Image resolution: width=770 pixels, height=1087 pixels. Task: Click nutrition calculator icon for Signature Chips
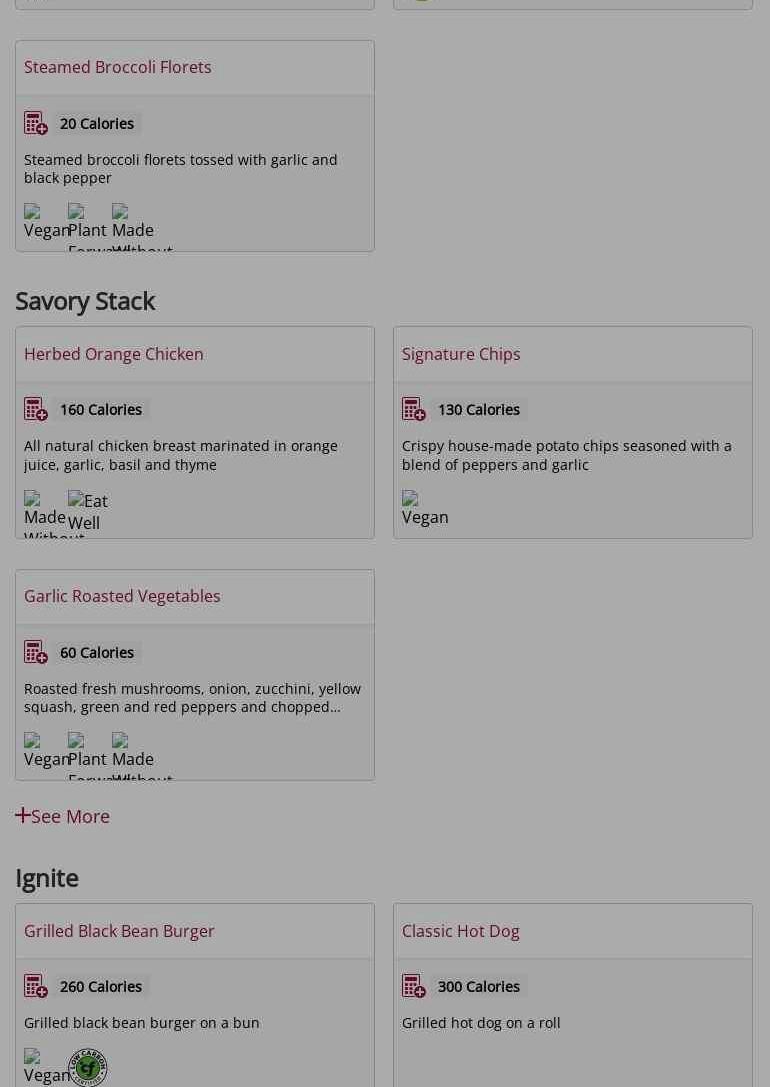(414, 409)
